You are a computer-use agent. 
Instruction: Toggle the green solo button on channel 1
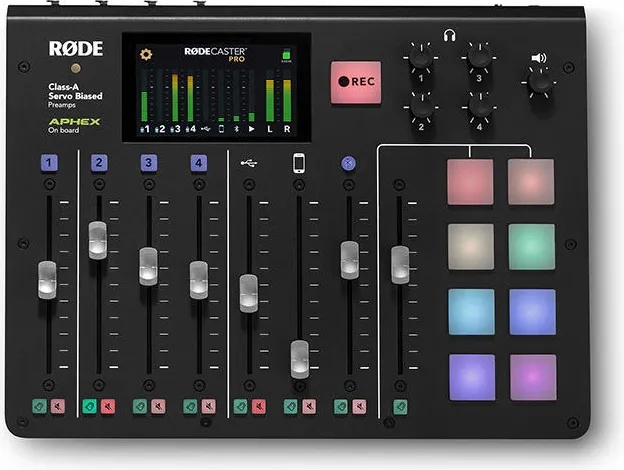coord(39,406)
